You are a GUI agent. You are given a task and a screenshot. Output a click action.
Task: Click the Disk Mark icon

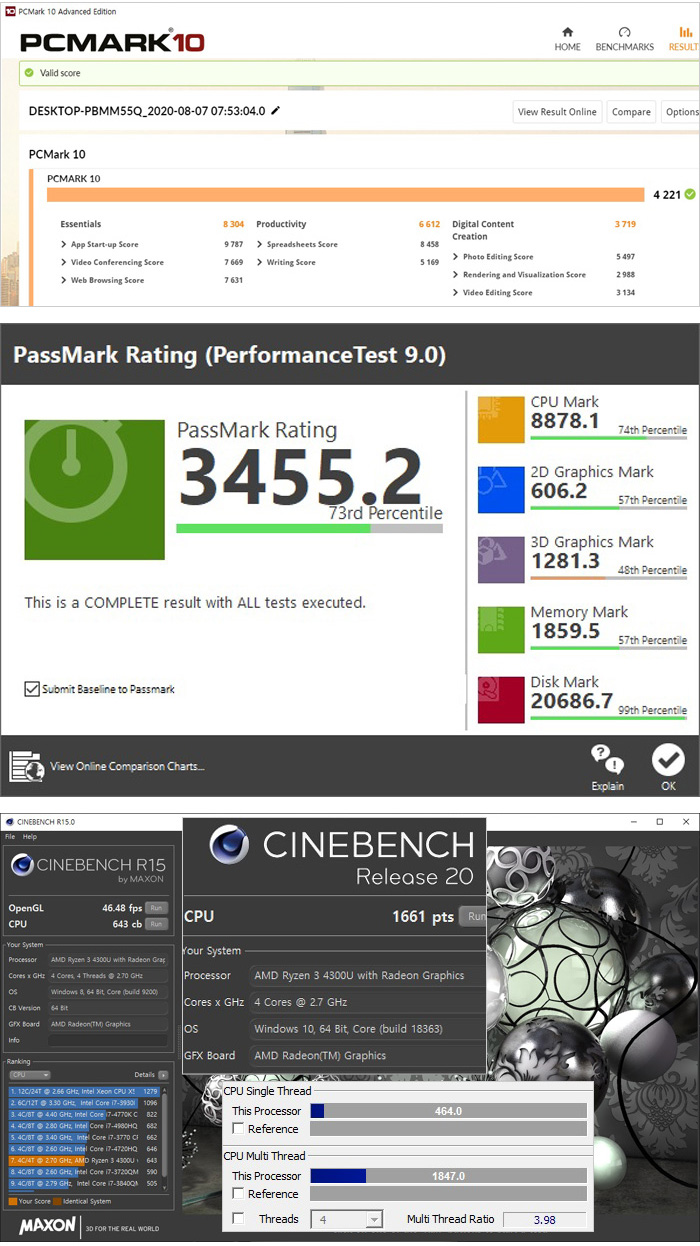pyautogui.click(x=501, y=699)
